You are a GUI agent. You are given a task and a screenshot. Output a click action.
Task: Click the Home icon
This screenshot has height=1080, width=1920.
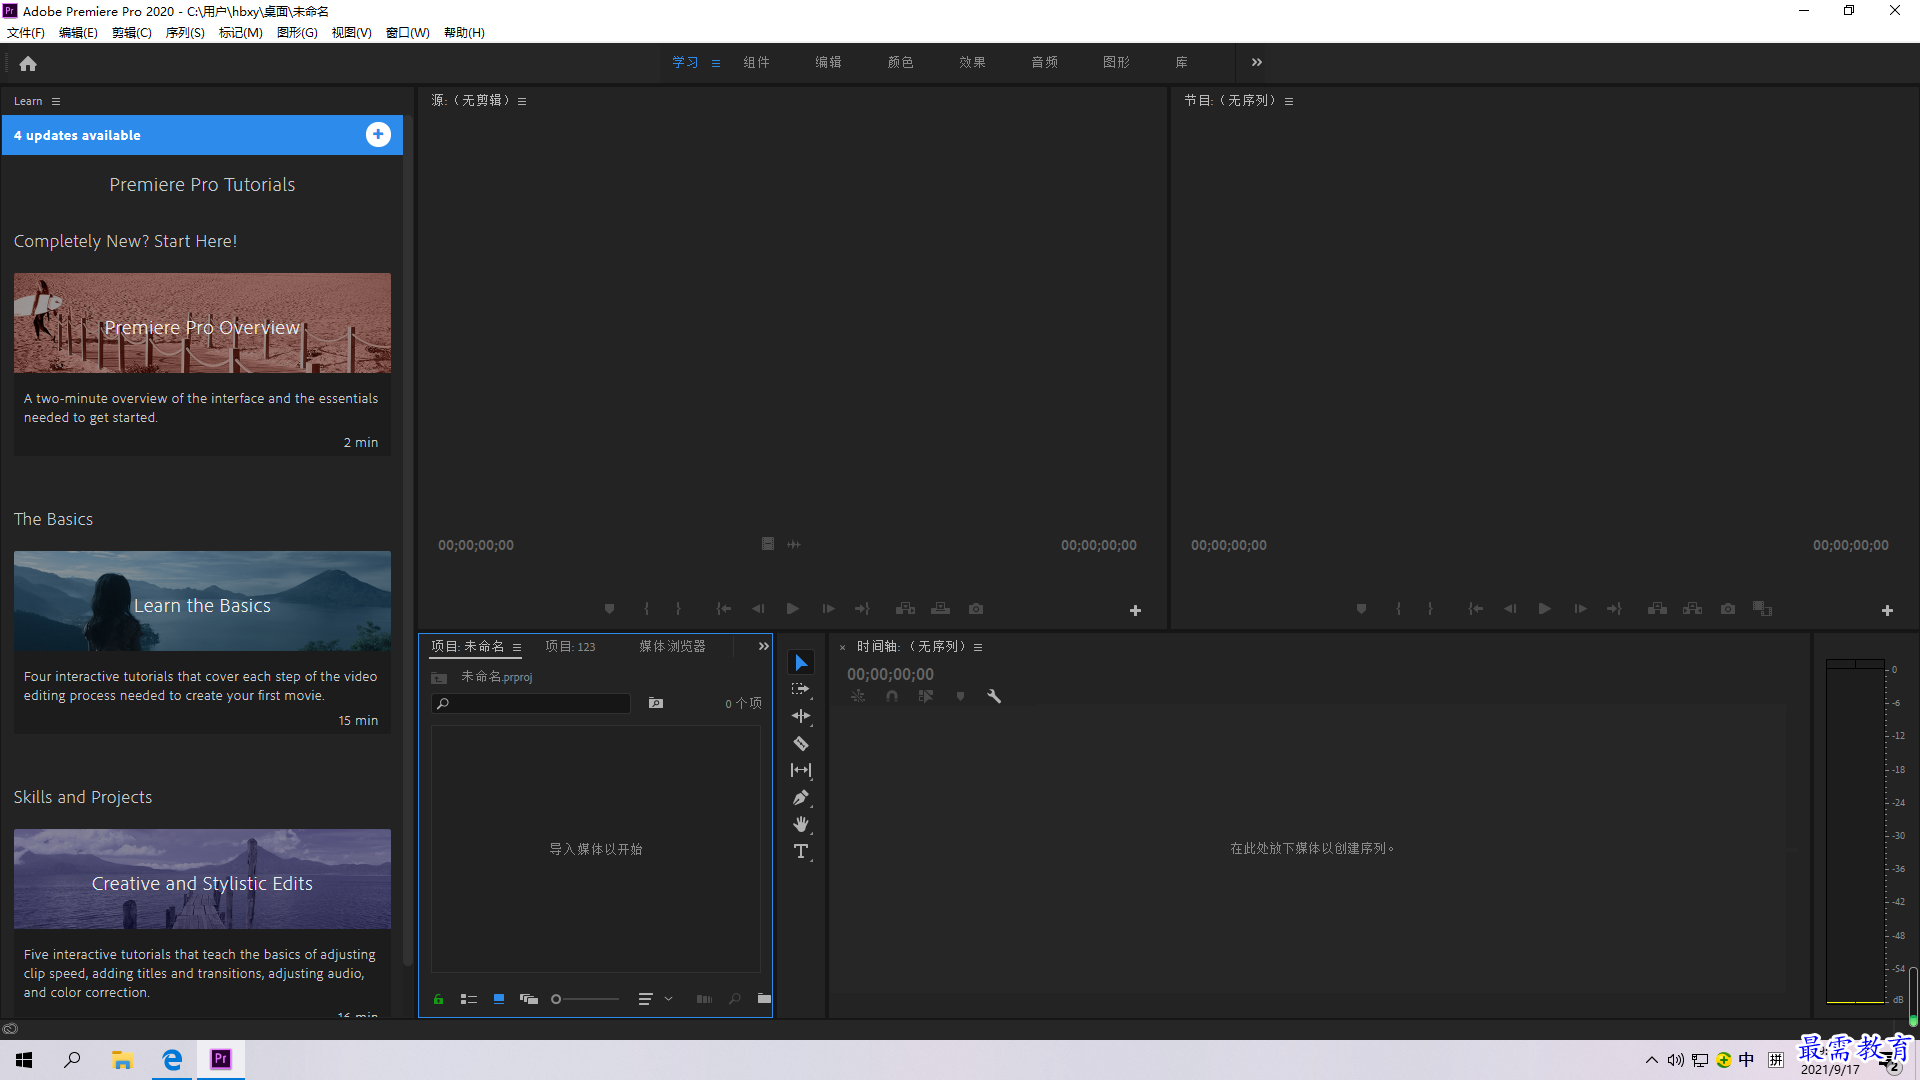coord(28,64)
